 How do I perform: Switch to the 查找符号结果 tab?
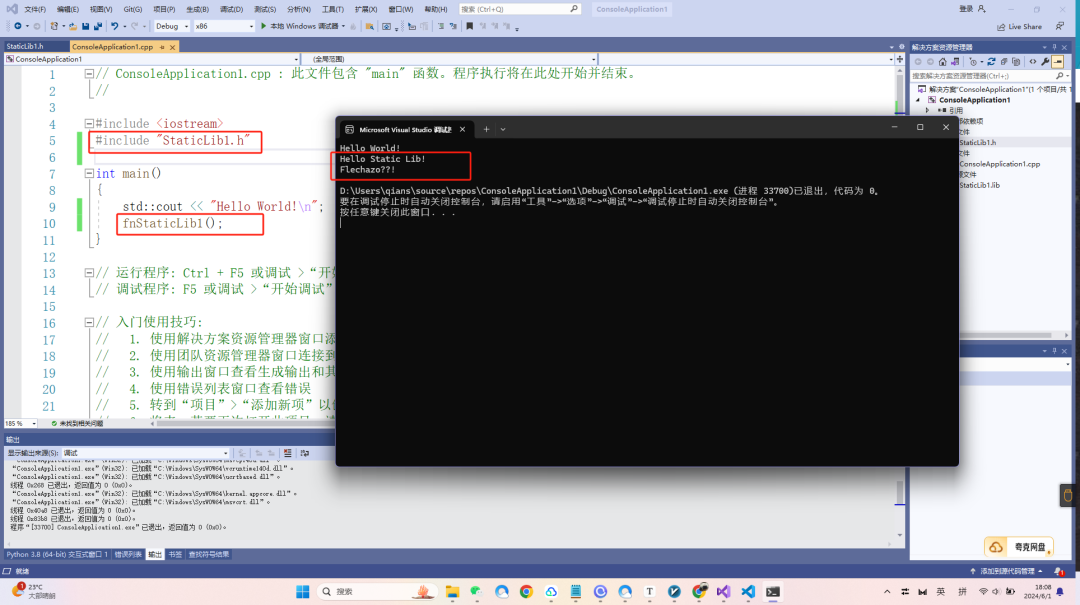[209, 555]
